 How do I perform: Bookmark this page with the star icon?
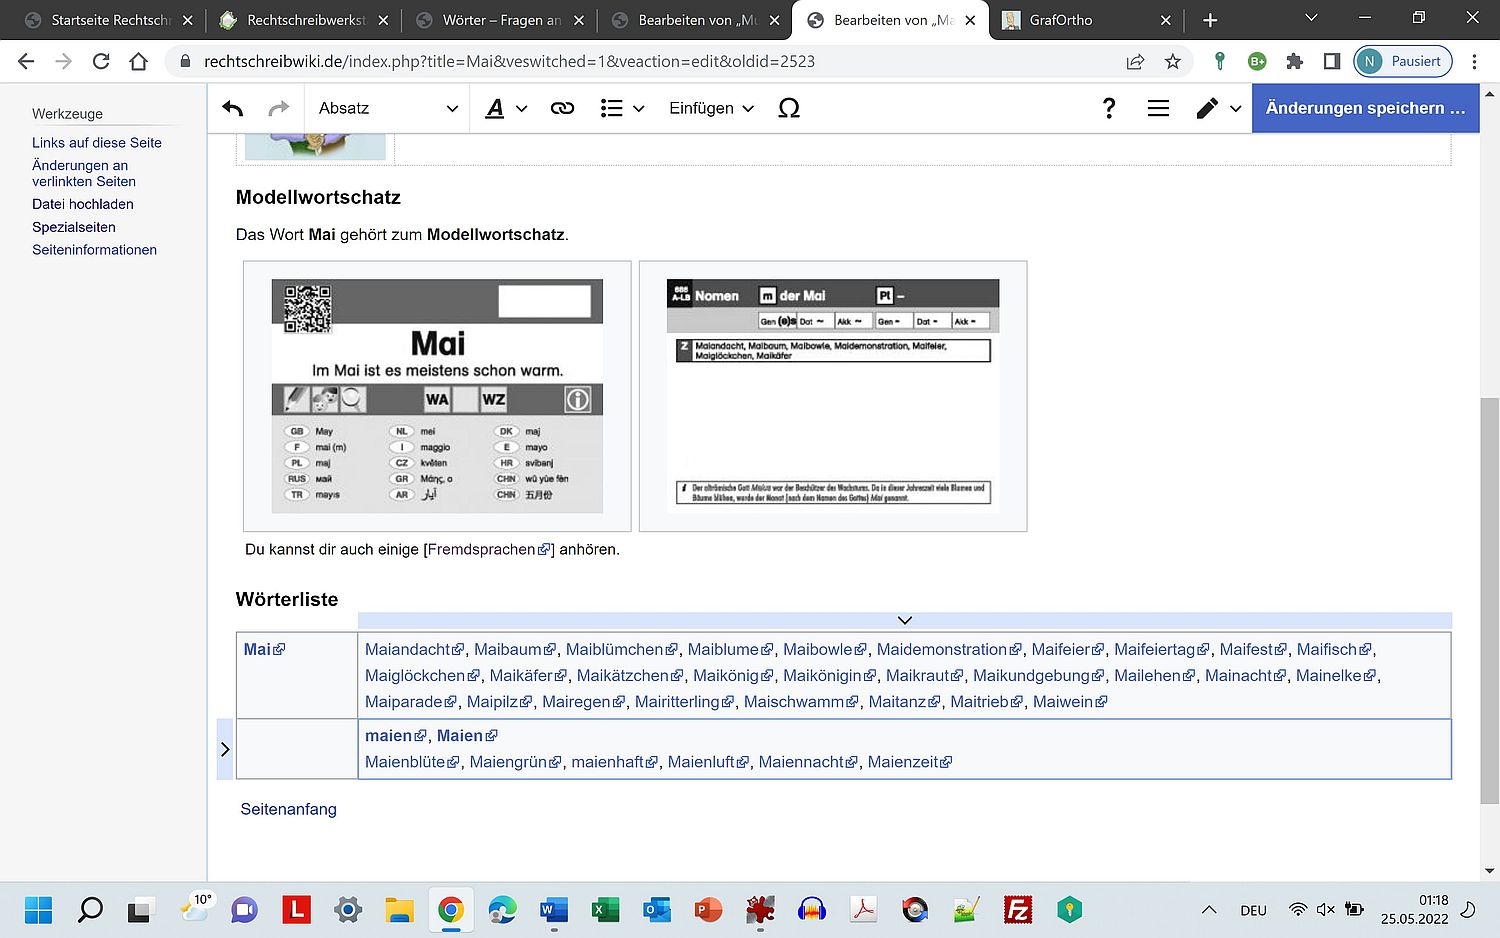[1173, 62]
